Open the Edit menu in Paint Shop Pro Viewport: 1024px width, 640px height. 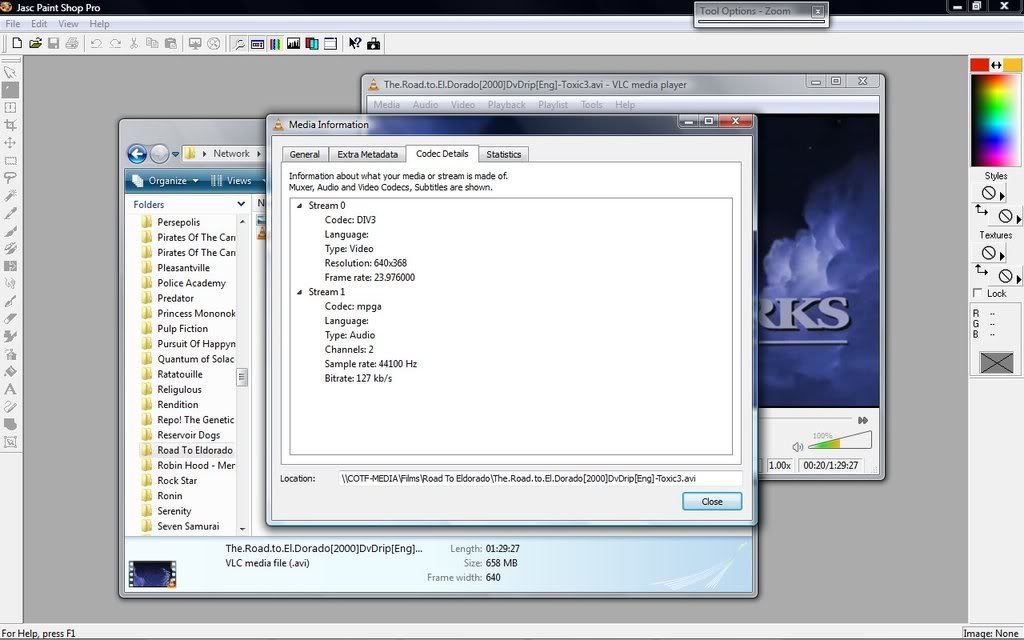point(39,24)
